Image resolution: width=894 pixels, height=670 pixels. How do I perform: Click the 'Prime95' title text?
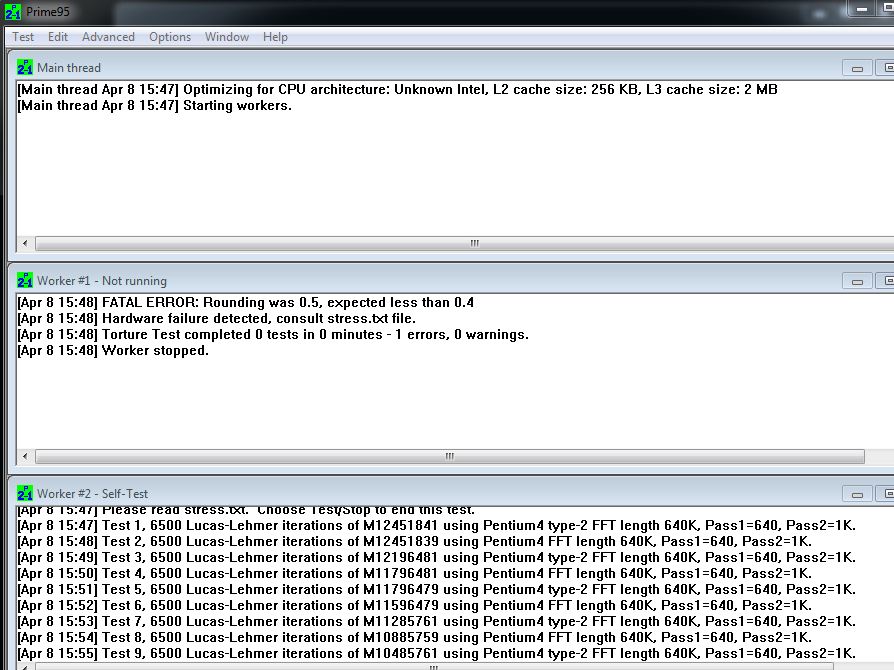pos(48,12)
